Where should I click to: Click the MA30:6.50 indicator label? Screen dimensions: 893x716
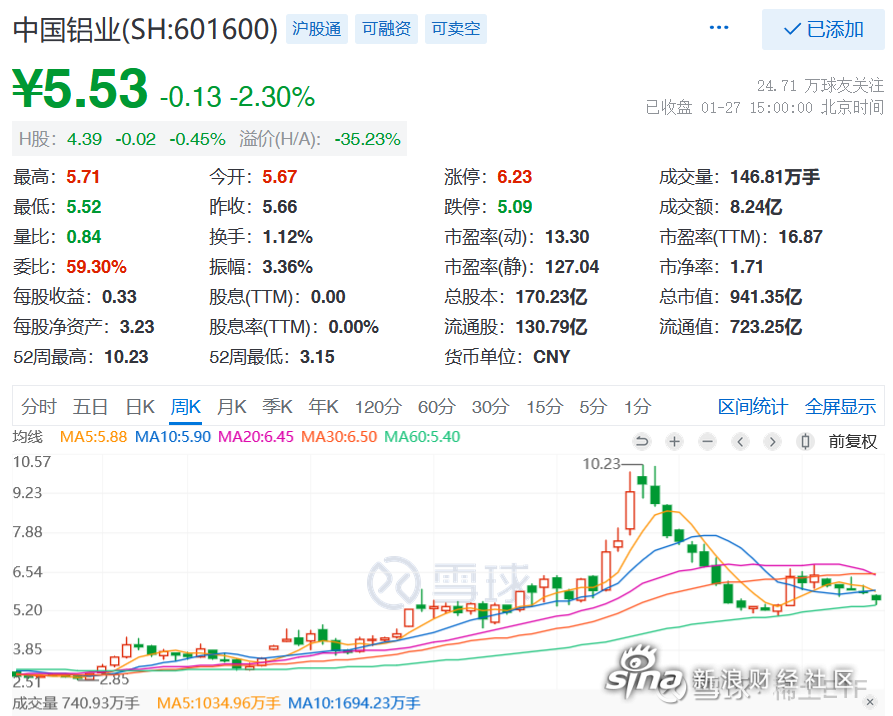click(339, 437)
